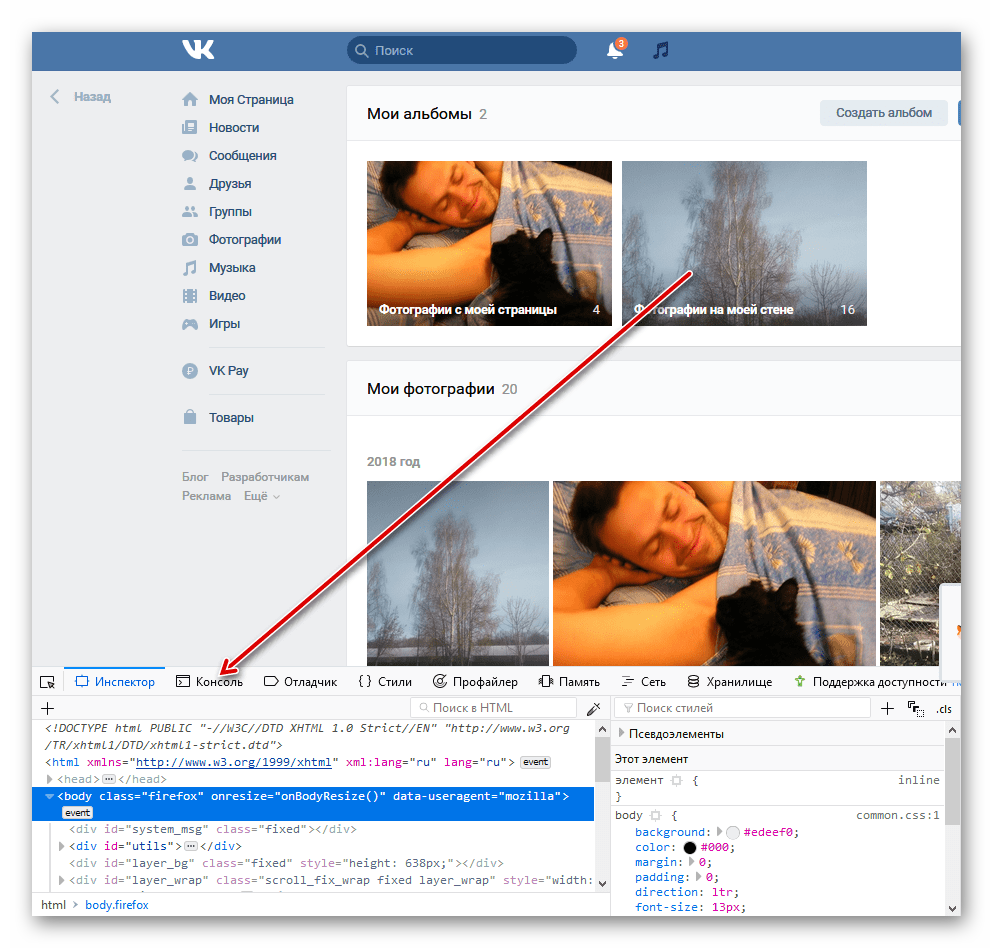The width and height of the screenshot is (993, 948).
Task: Click the plus icon to create a new node
Action: pos(47,708)
